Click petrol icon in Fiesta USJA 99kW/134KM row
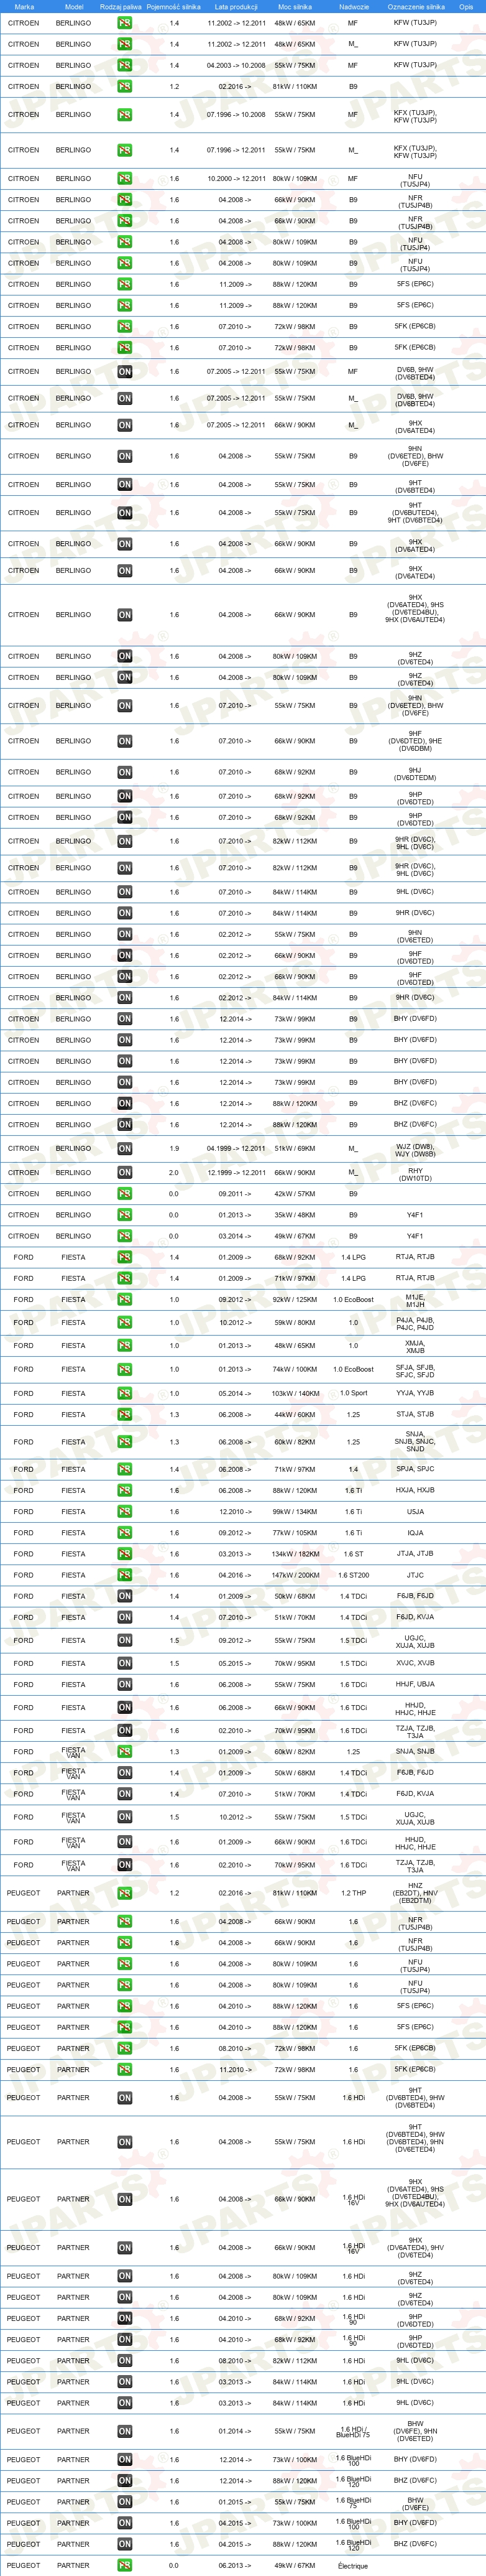 click(x=125, y=1512)
